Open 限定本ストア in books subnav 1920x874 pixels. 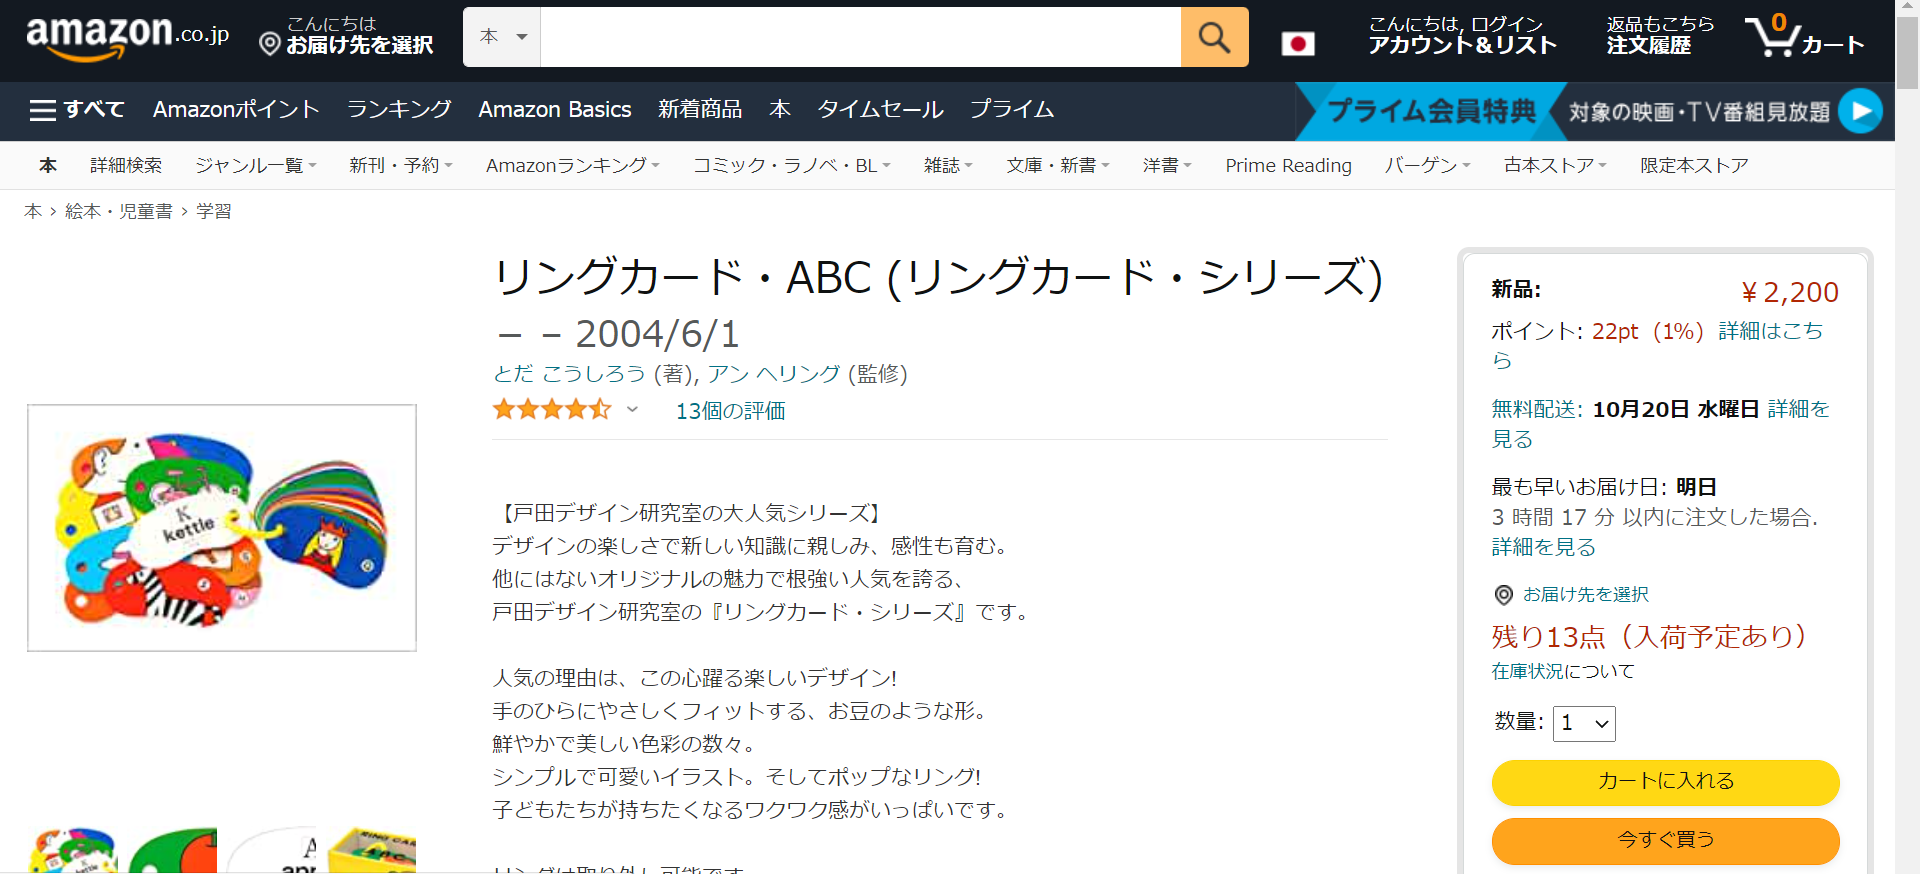(x=1694, y=165)
